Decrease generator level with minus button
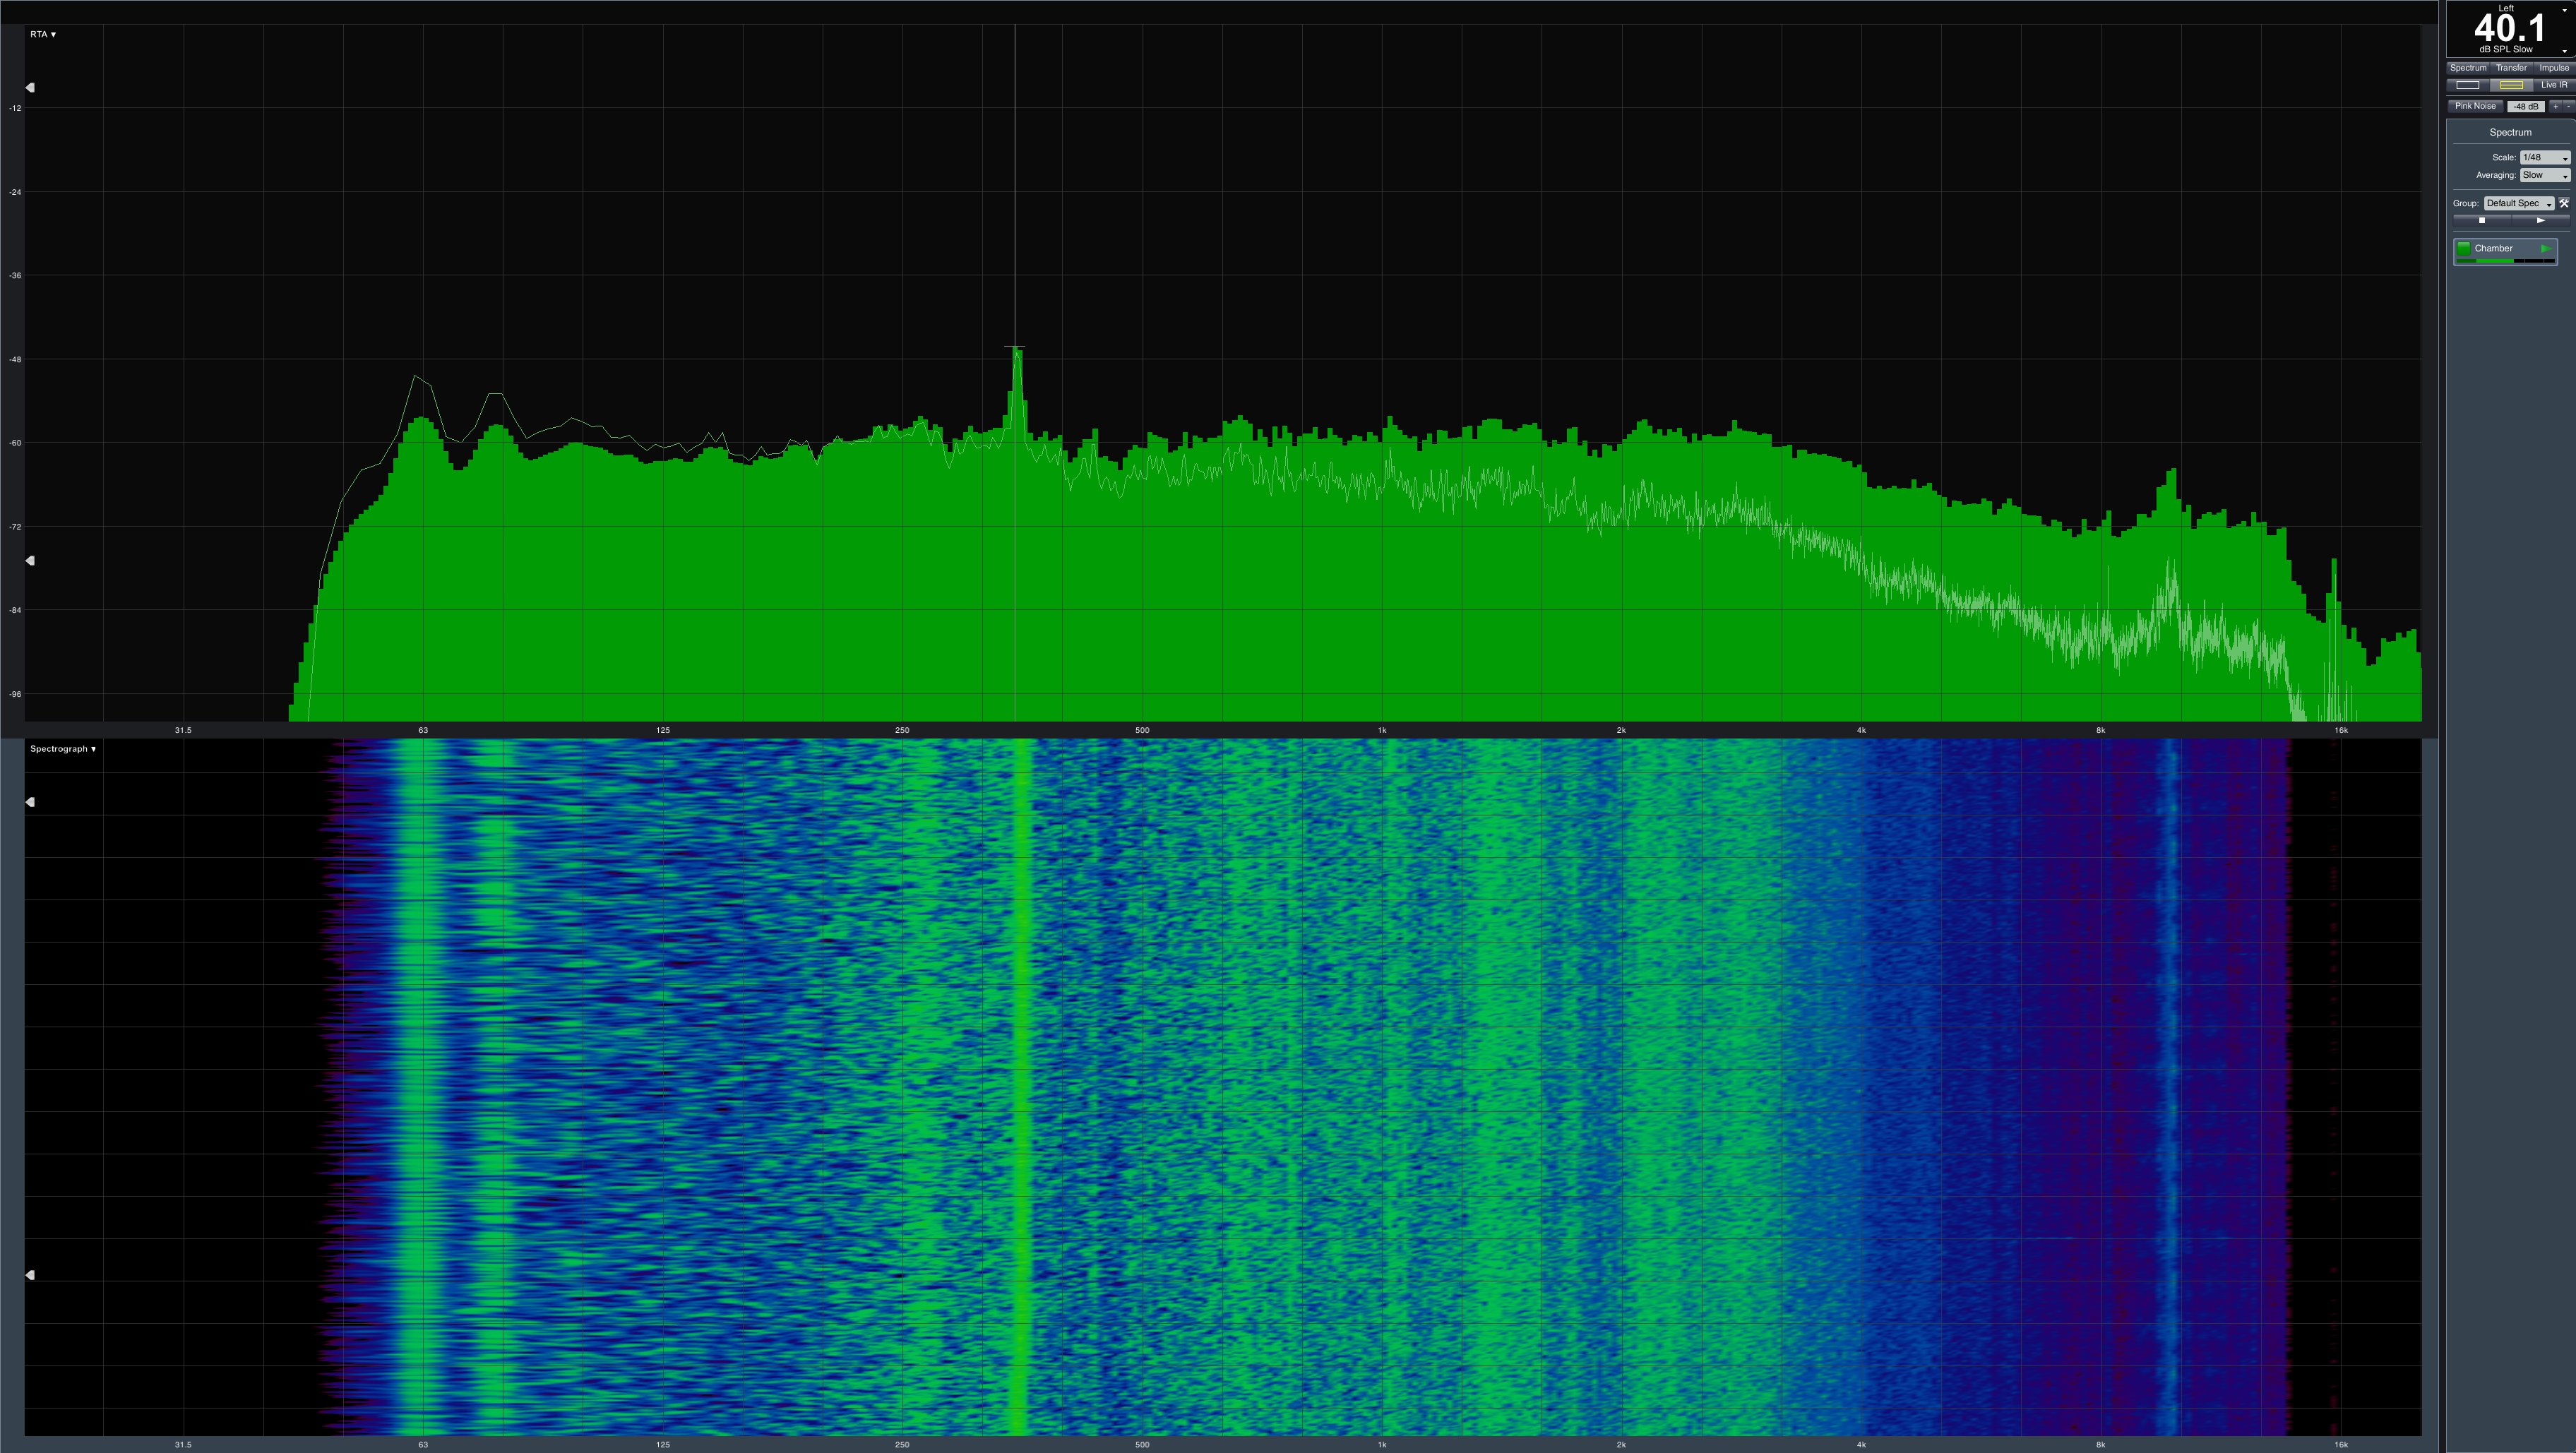2576x1453 pixels. tap(2567, 106)
